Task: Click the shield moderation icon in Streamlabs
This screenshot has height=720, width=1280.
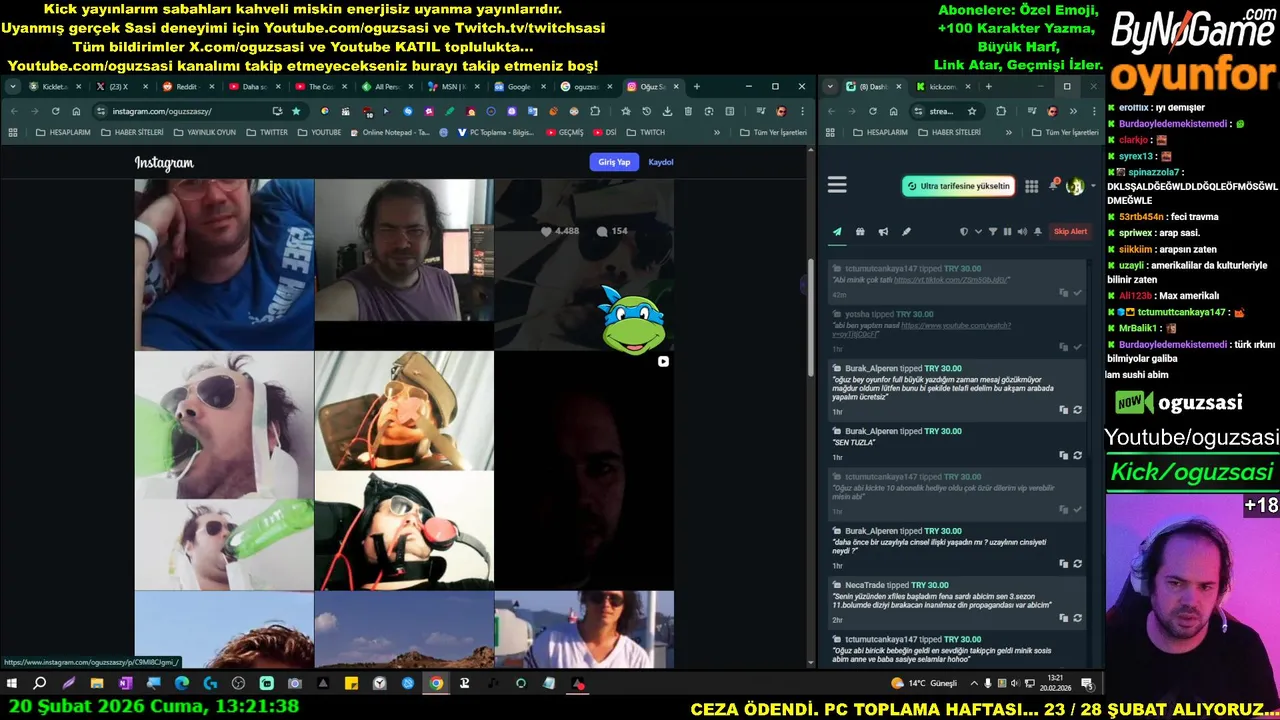Action: 964,232
